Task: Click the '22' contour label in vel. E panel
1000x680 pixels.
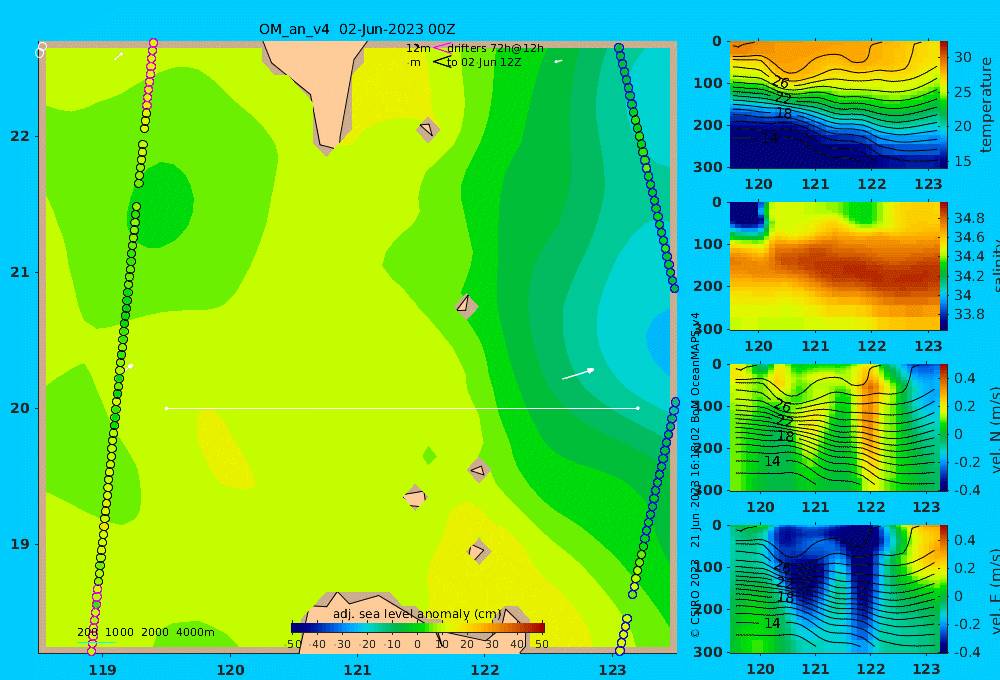Action: point(784,582)
